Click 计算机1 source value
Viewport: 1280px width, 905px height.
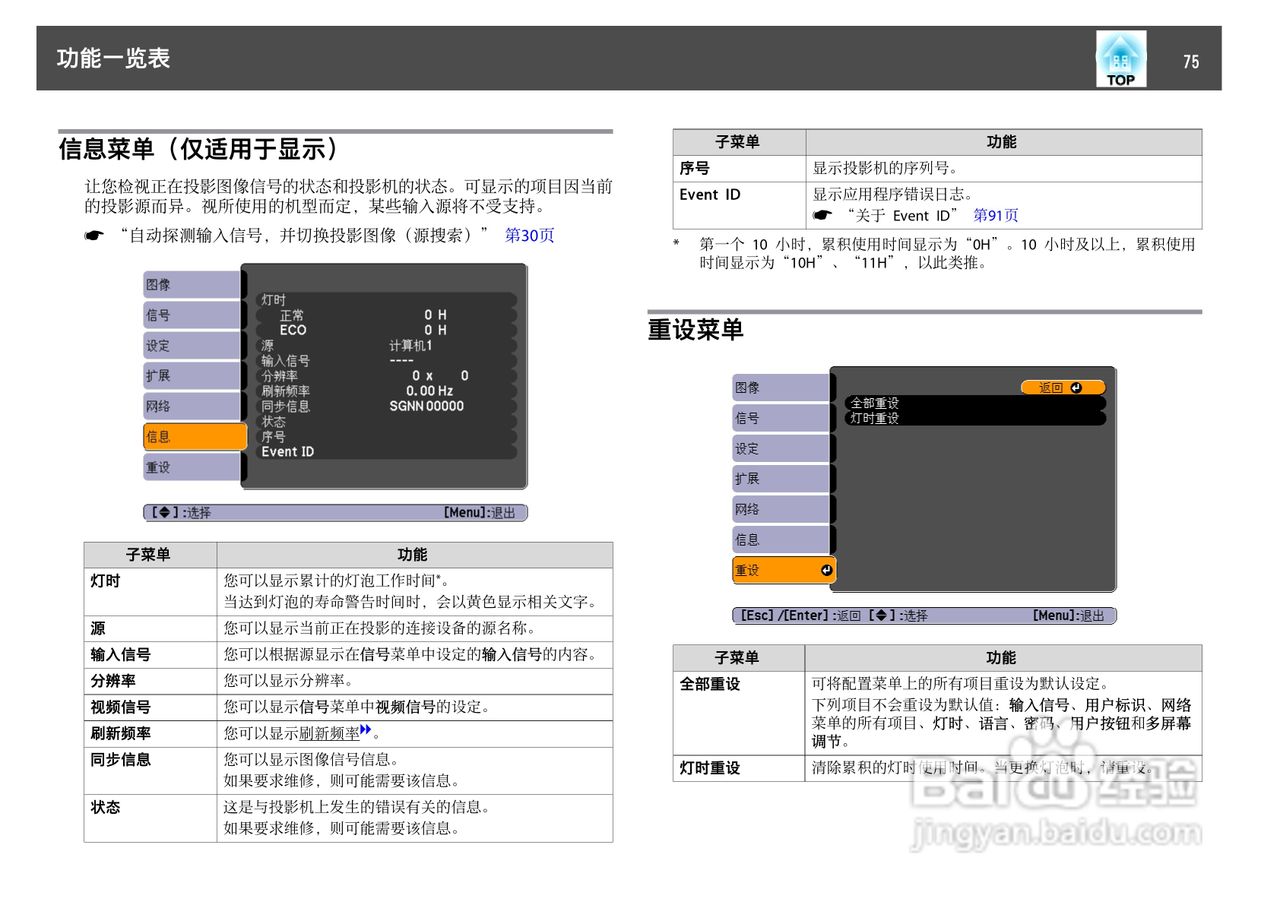(x=411, y=345)
